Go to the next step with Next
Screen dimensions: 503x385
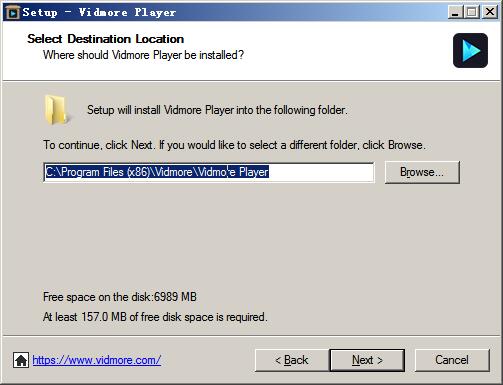(367, 360)
